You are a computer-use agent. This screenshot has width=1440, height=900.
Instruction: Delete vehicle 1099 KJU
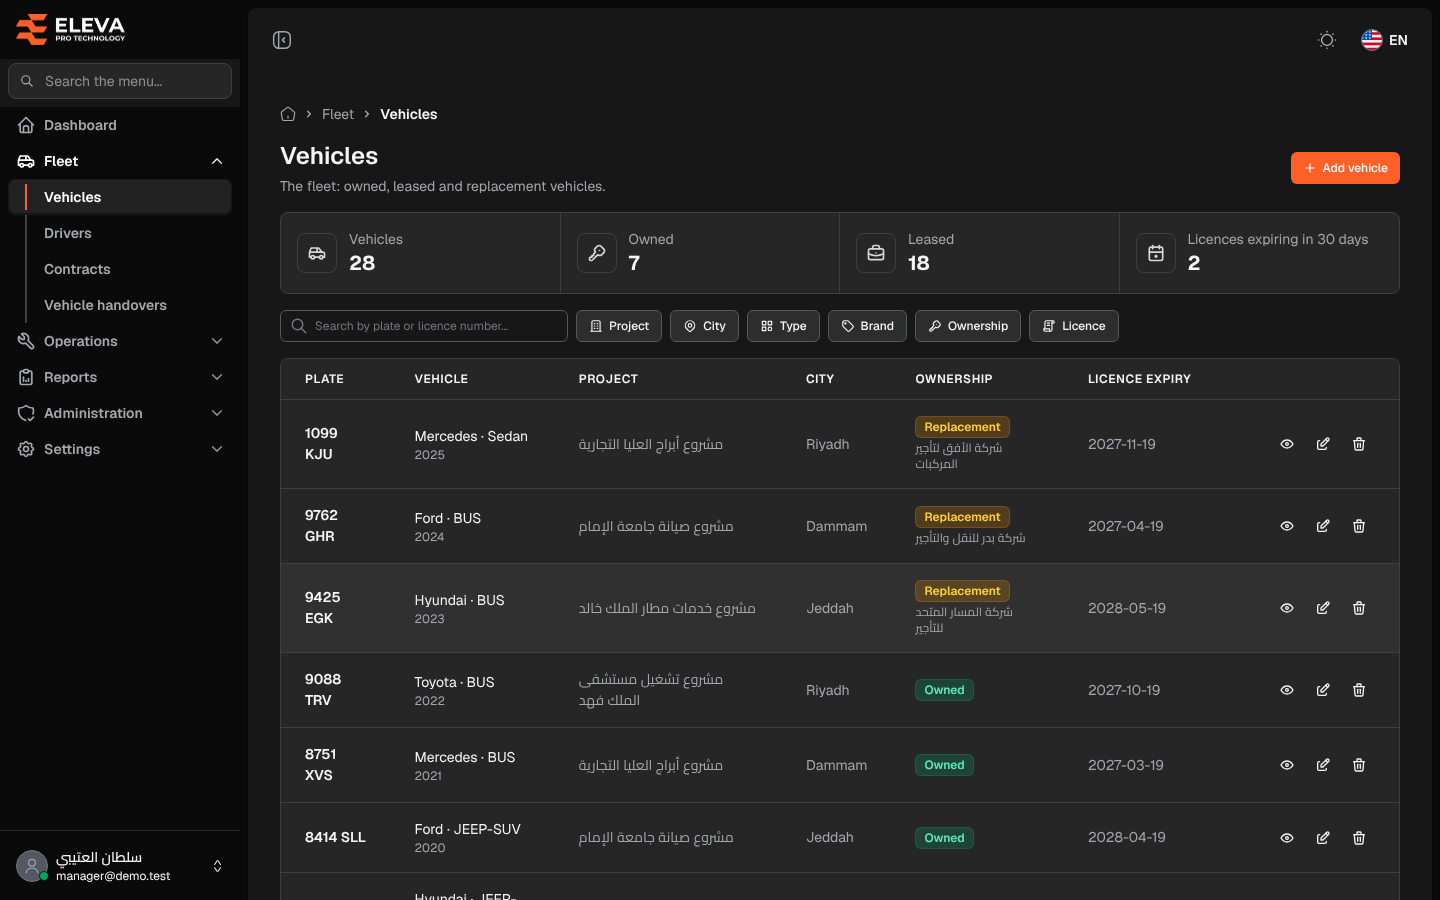pyautogui.click(x=1359, y=444)
